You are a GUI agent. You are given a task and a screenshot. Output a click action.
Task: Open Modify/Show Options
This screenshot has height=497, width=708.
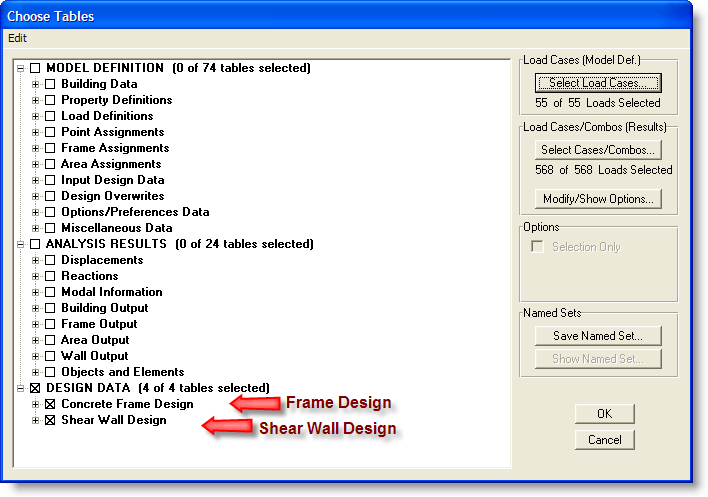tap(599, 199)
